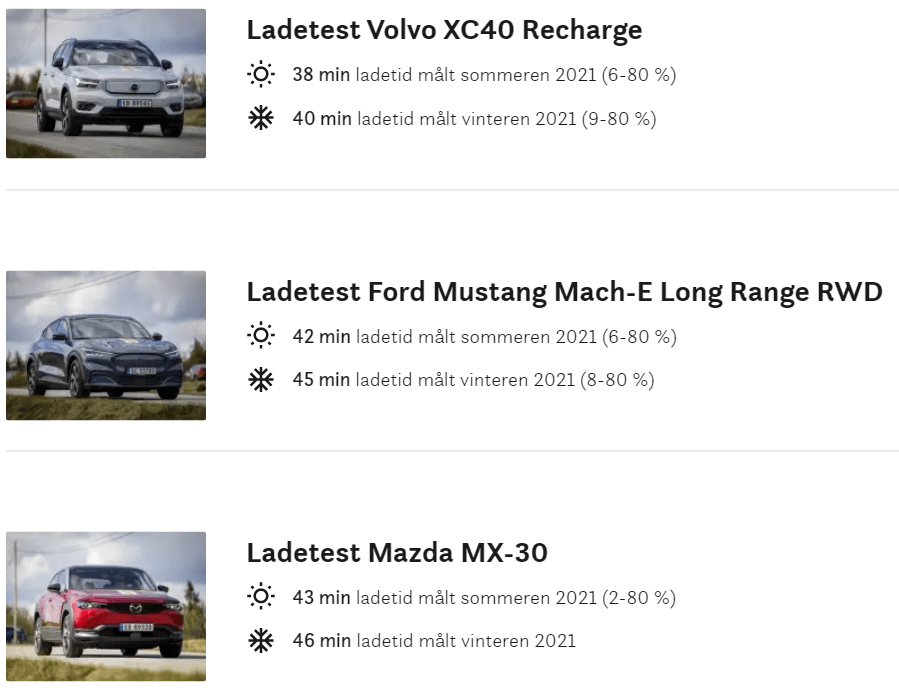Screen dimensions: 899x697
Task: Click Volvo's 40 min winter charging time
Action: (x=321, y=119)
